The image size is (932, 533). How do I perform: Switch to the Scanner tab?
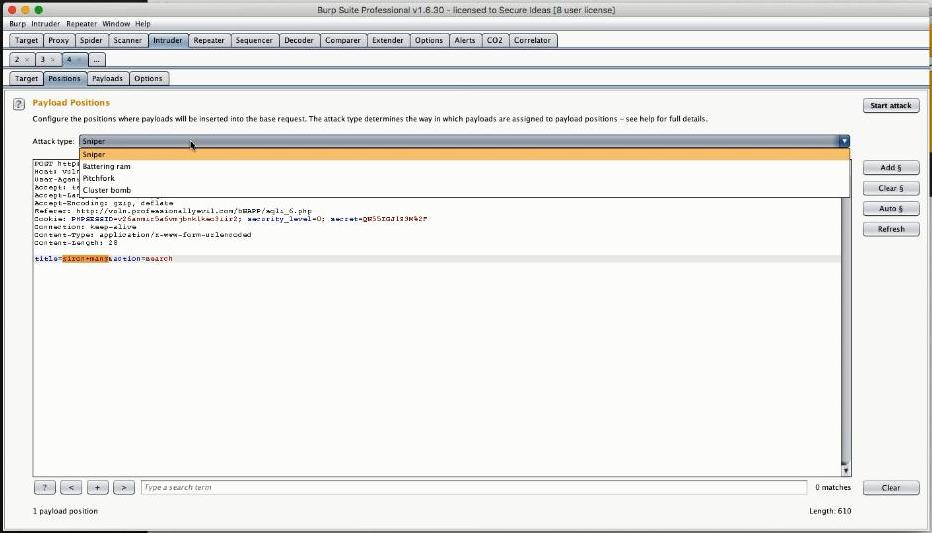coord(128,40)
